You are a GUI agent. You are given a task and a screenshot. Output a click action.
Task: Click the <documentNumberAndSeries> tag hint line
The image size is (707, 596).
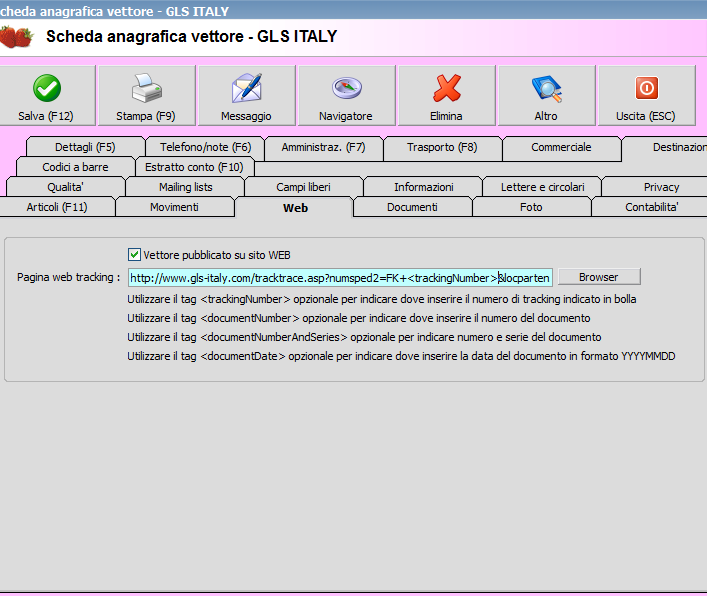pos(364,337)
